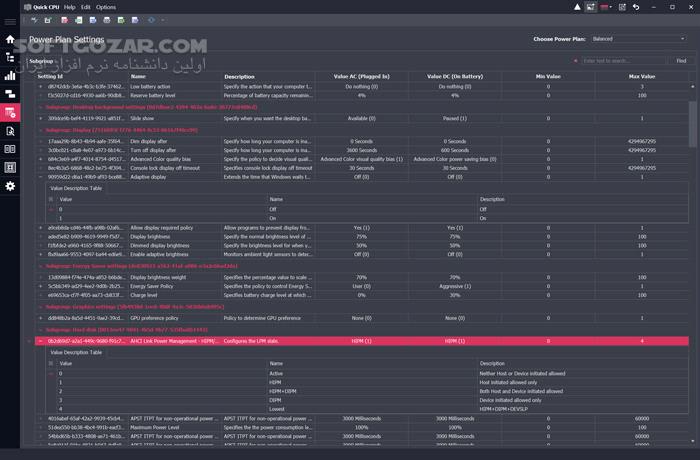Viewport: 700px width, 460px height.
Task: Open the Edit menu
Action: 85,6
